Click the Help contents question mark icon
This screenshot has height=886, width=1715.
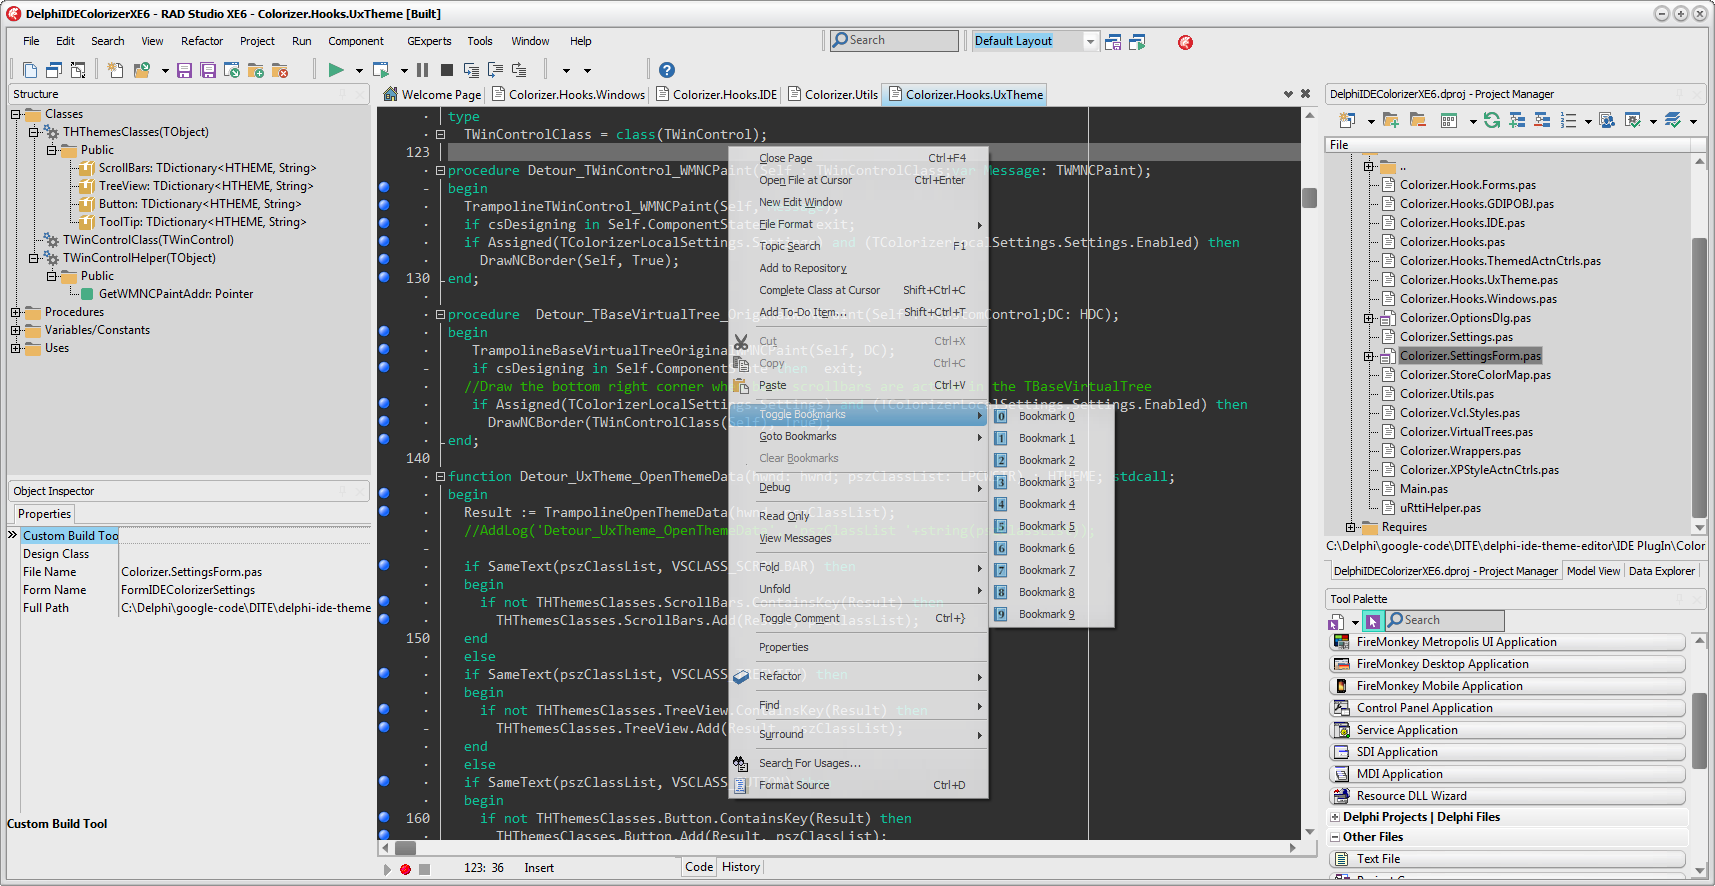667,70
